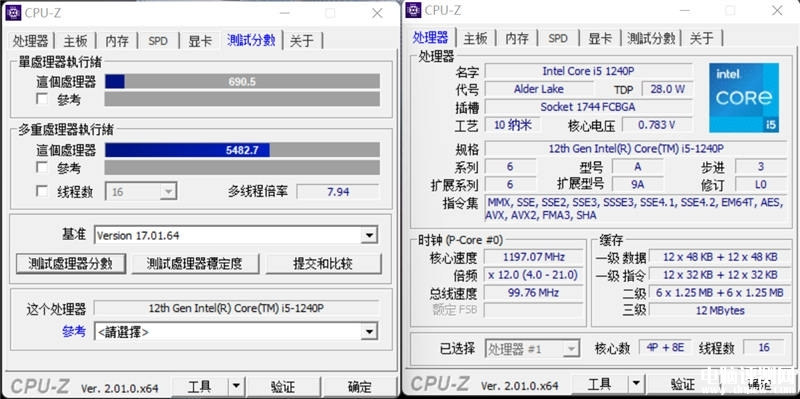Select 測試分數 tab in left window
Image resolution: width=800 pixels, height=399 pixels.
coord(251,40)
